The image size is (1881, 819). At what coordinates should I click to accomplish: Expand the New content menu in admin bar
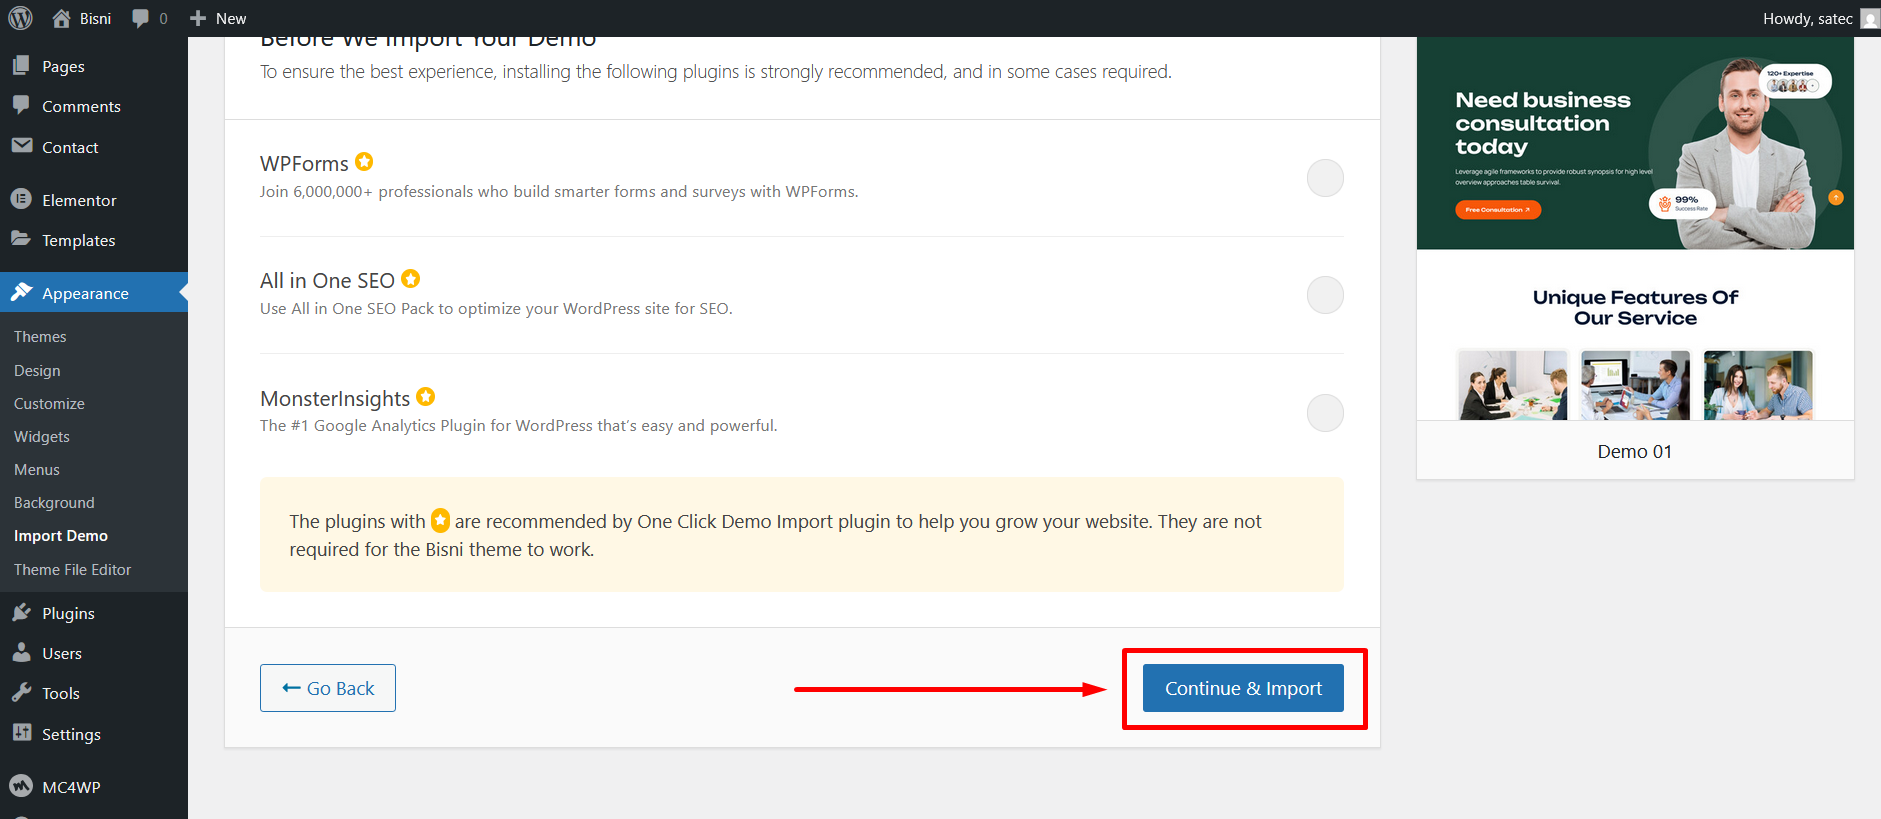point(218,18)
